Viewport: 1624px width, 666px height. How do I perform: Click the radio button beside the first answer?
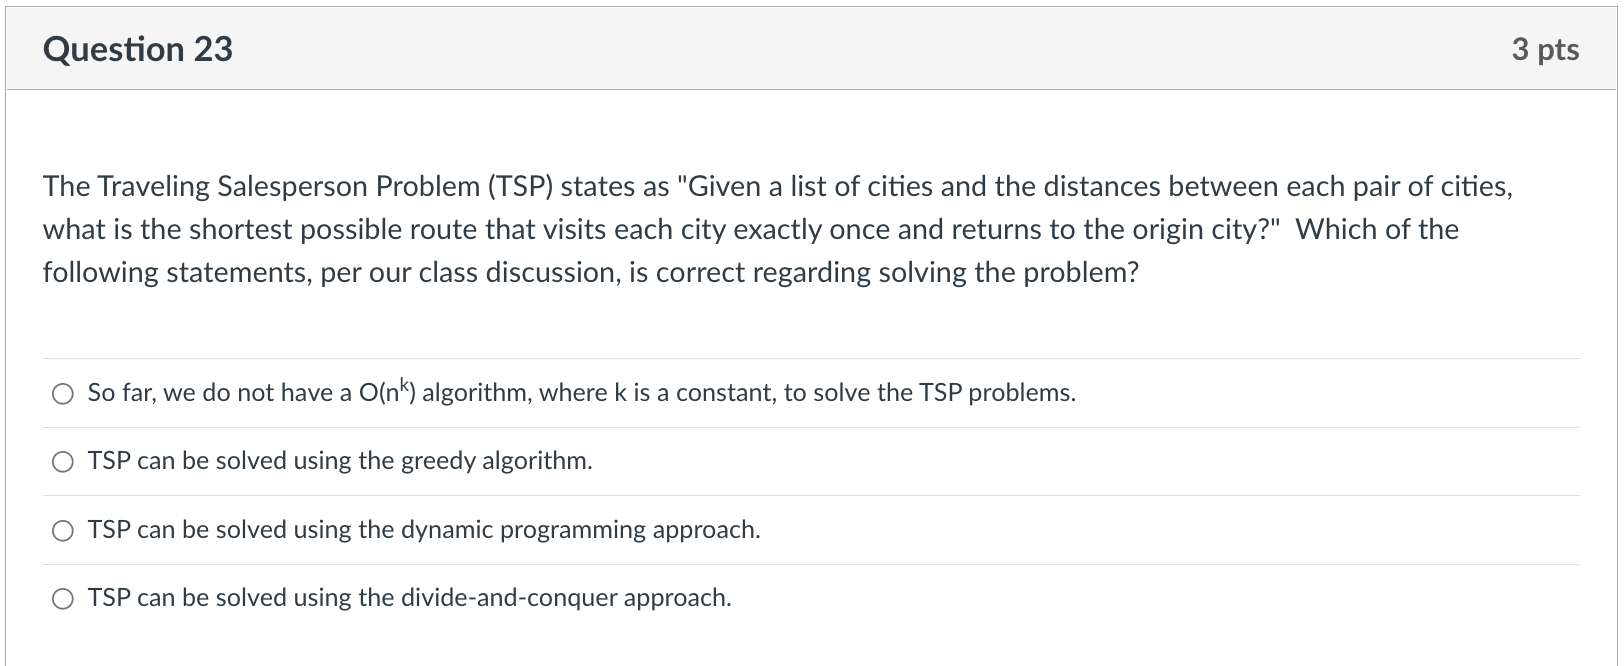(63, 393)
